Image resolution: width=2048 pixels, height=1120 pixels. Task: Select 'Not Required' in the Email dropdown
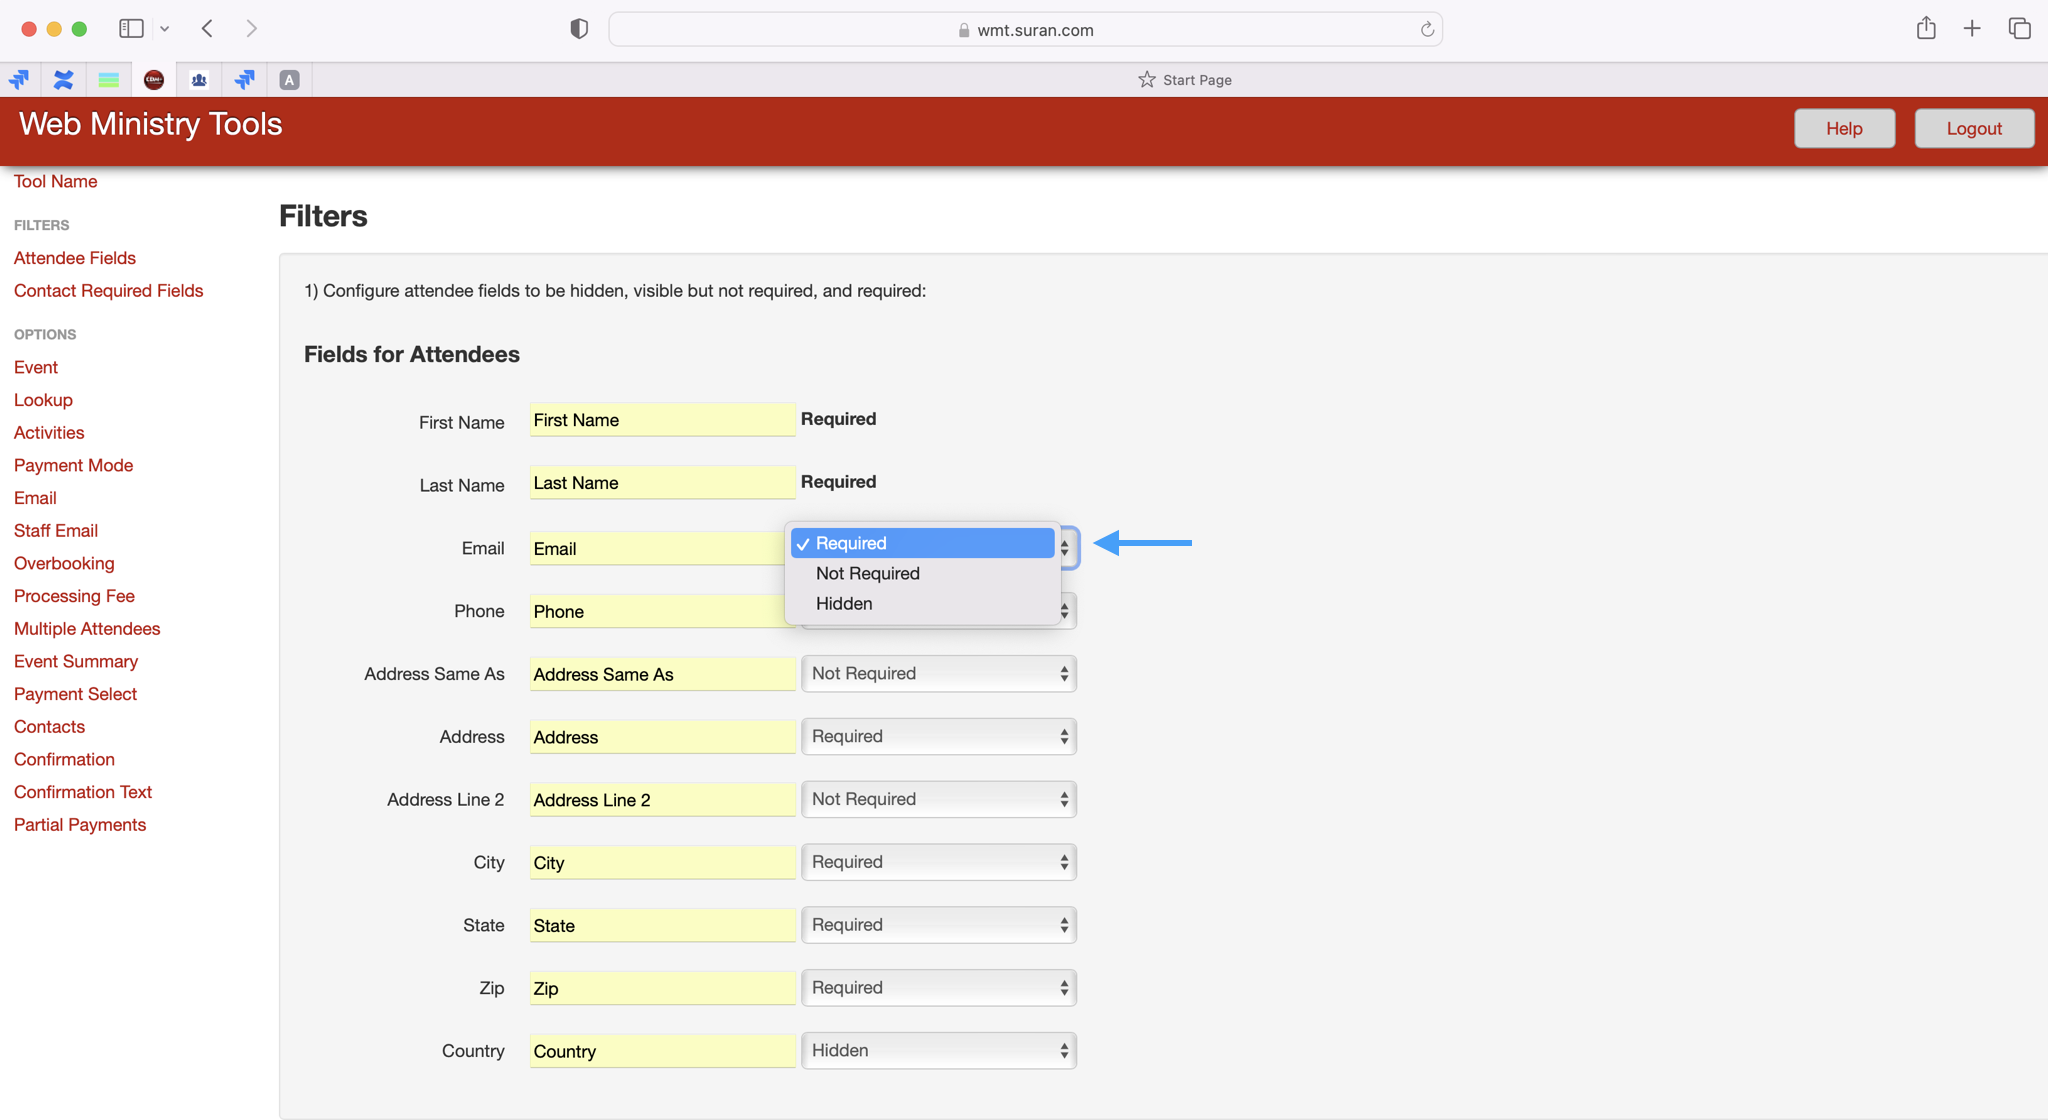[x=867, y=574]
